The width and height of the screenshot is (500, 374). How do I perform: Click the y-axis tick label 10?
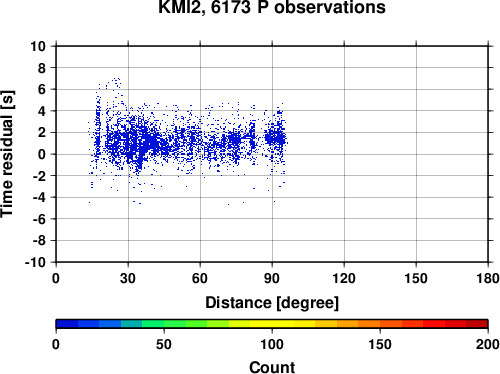pos(38,46)
